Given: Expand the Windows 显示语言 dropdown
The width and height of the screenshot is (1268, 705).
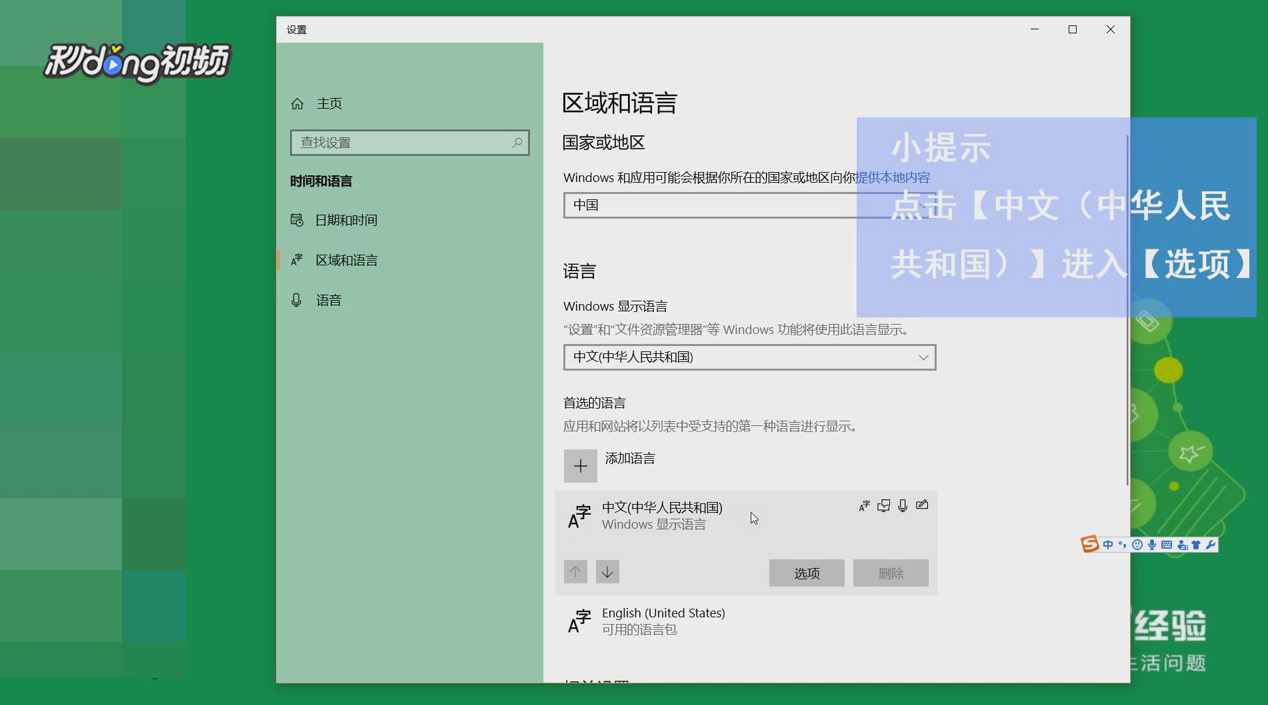Looking at the screenshot, I should pyautogui.click(x=749, y=357).
